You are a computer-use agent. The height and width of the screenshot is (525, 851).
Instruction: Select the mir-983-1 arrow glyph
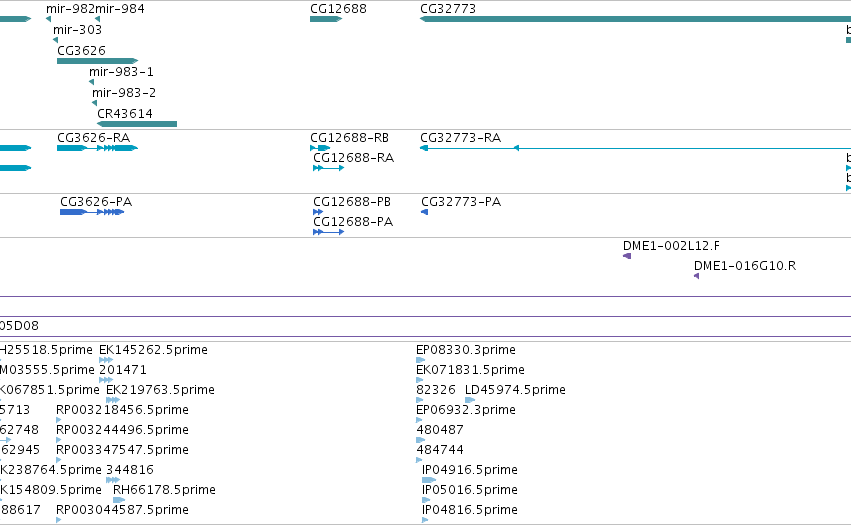91,82
